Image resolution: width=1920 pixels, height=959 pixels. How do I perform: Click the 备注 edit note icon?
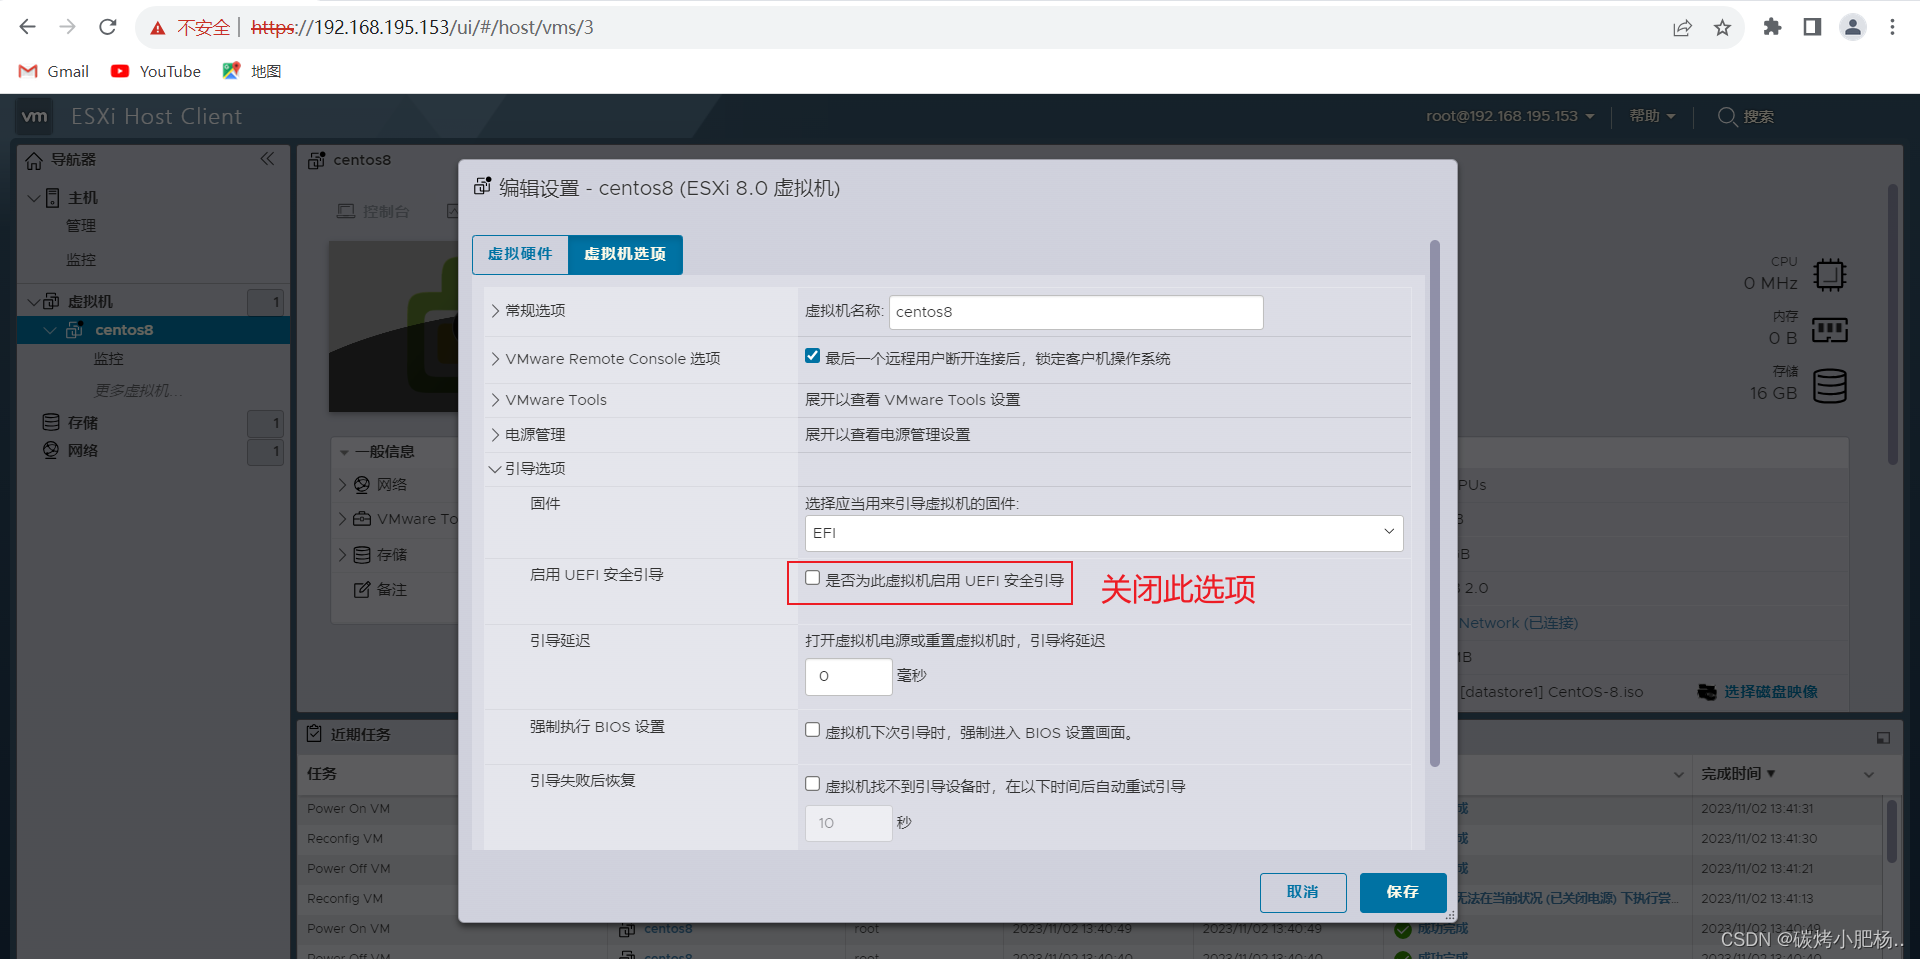point(362,590)
